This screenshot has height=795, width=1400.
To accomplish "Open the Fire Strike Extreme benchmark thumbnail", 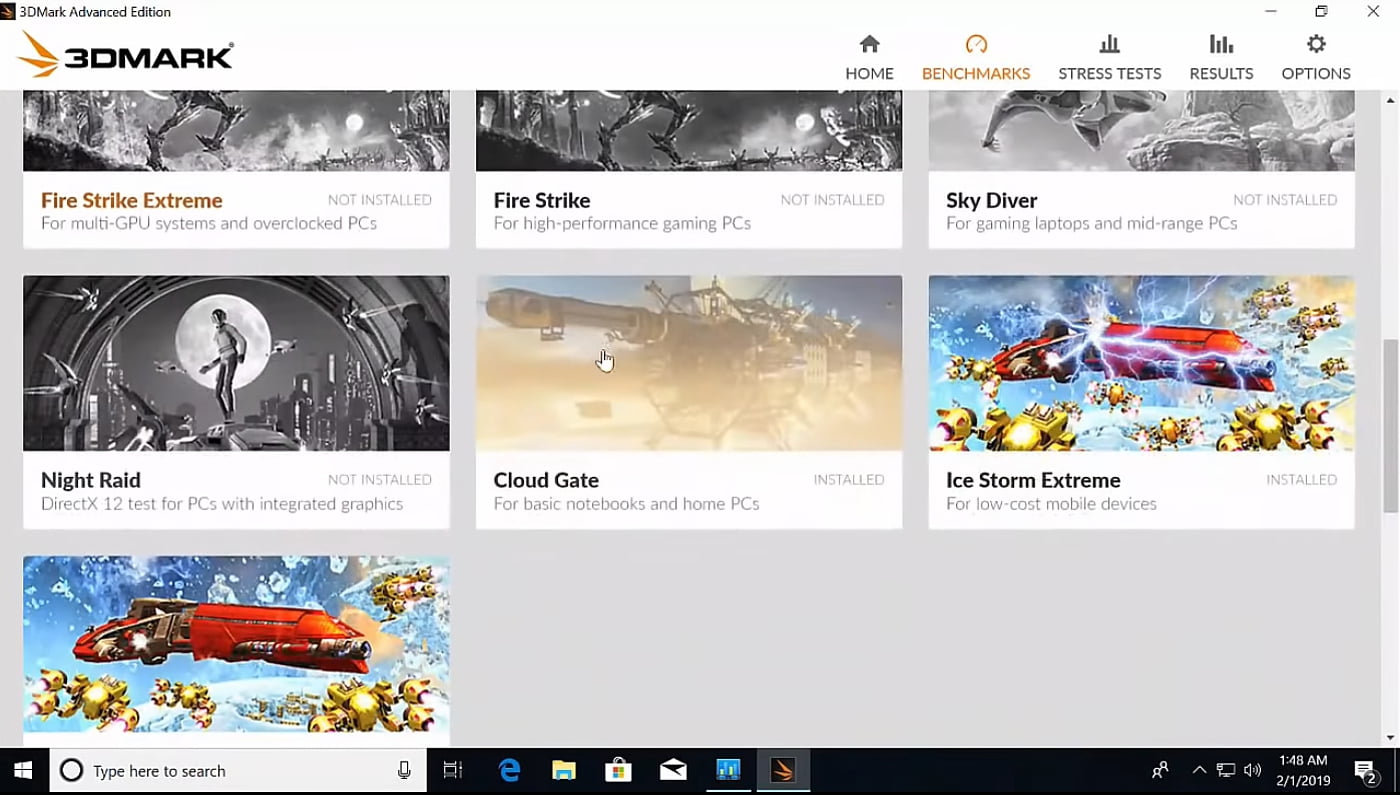I will tap(236, 131).
